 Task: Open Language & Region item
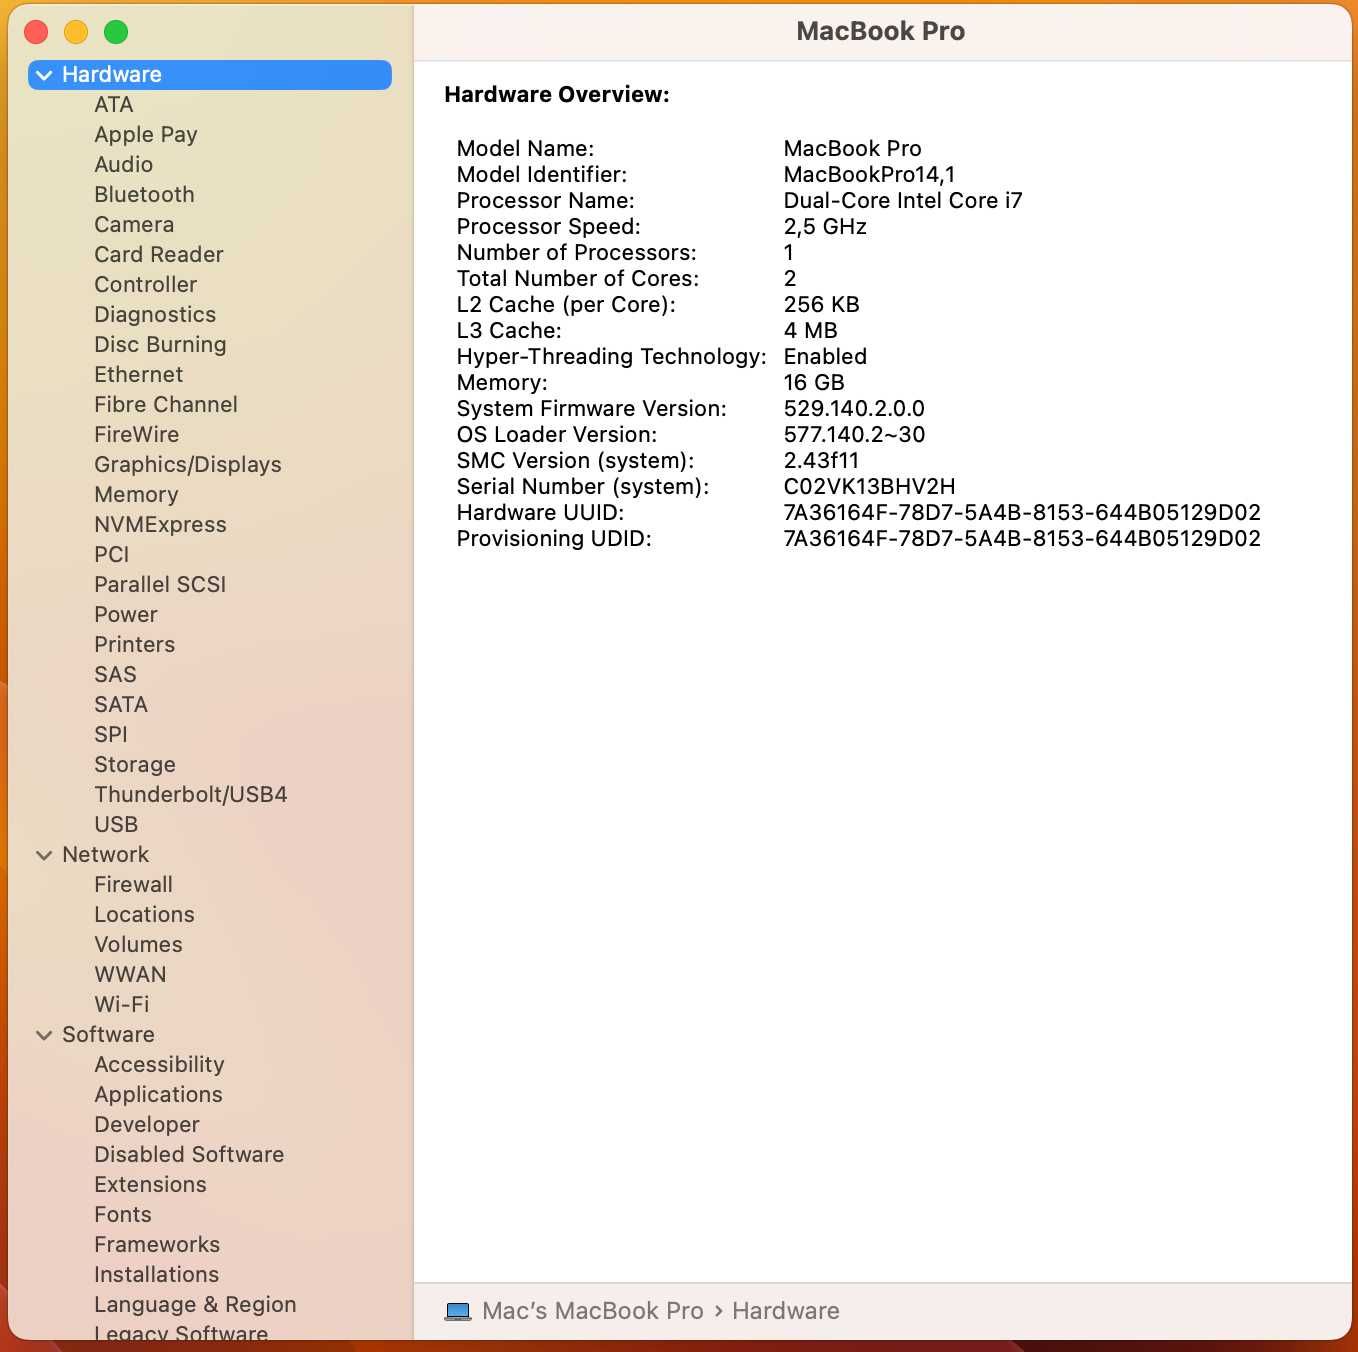[x=195, y=1305]
